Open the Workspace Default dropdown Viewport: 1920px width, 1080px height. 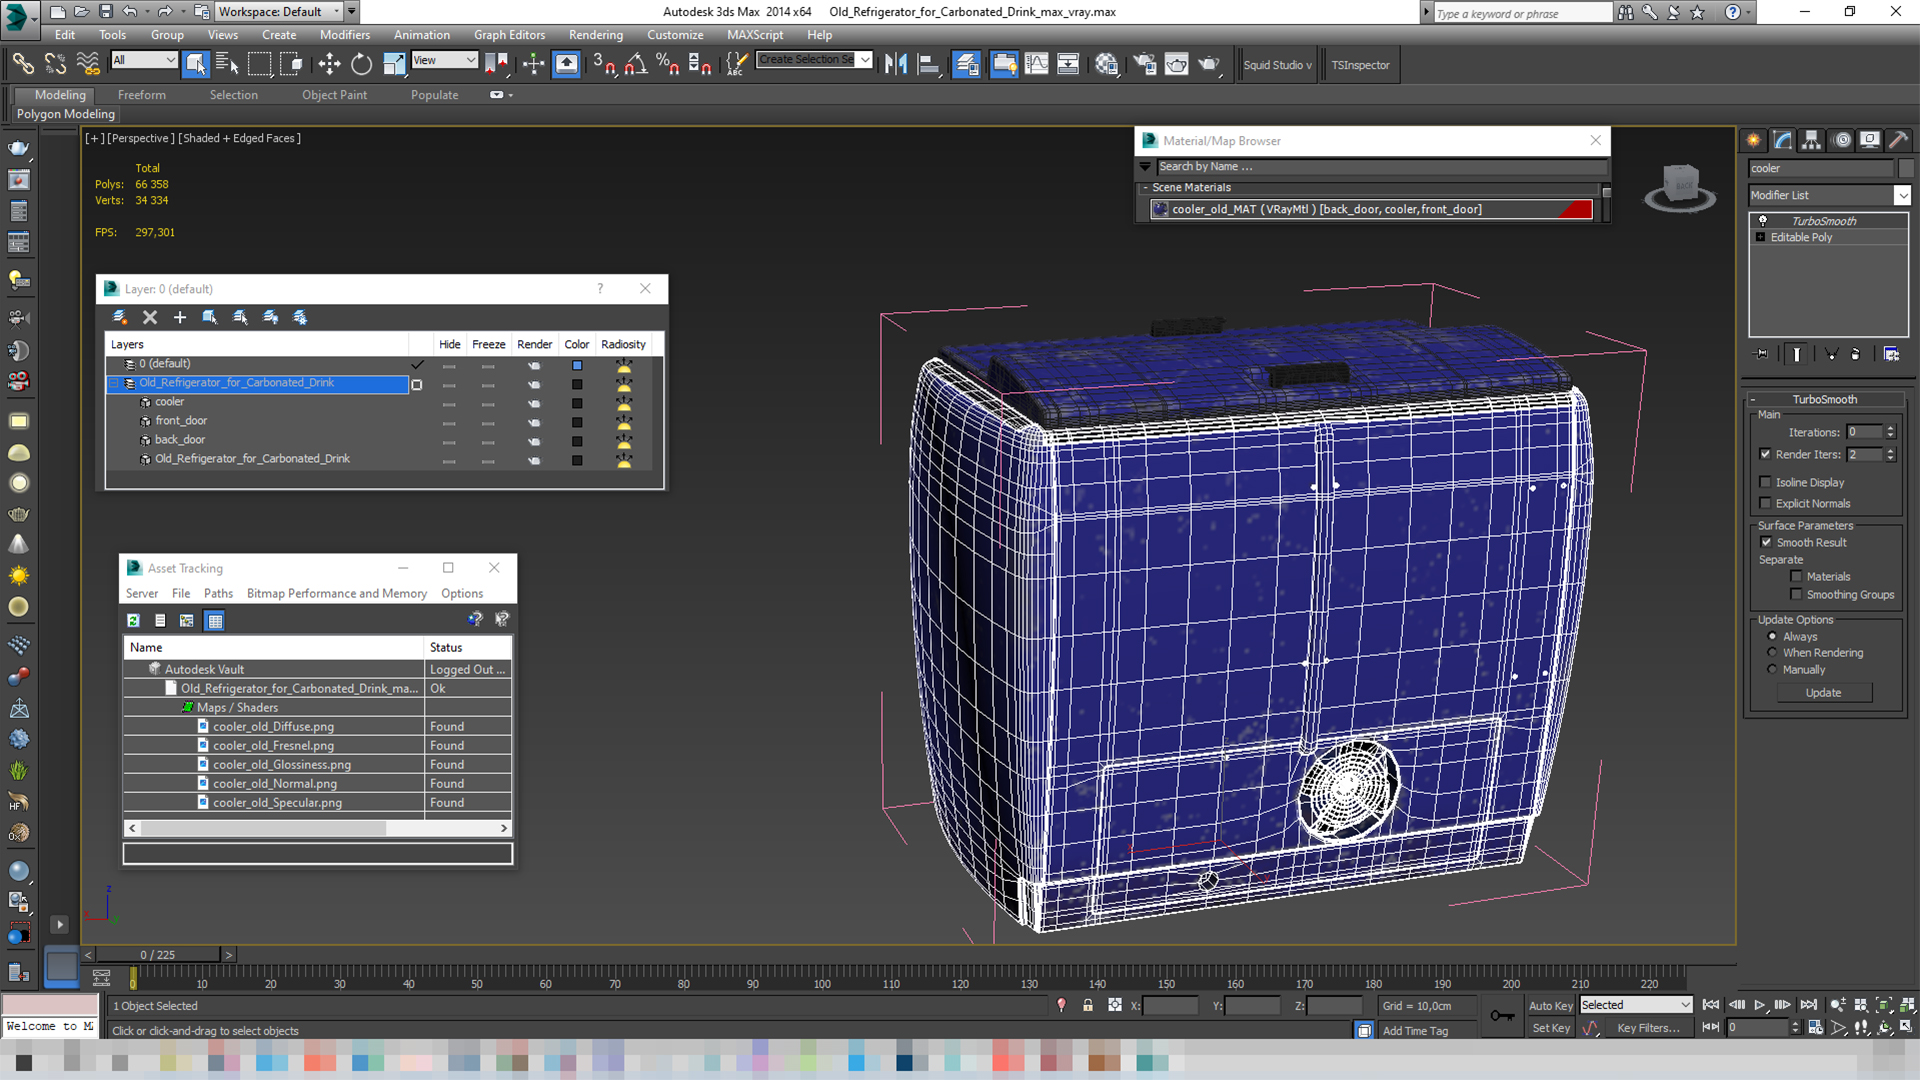click(x=279, y=12)
